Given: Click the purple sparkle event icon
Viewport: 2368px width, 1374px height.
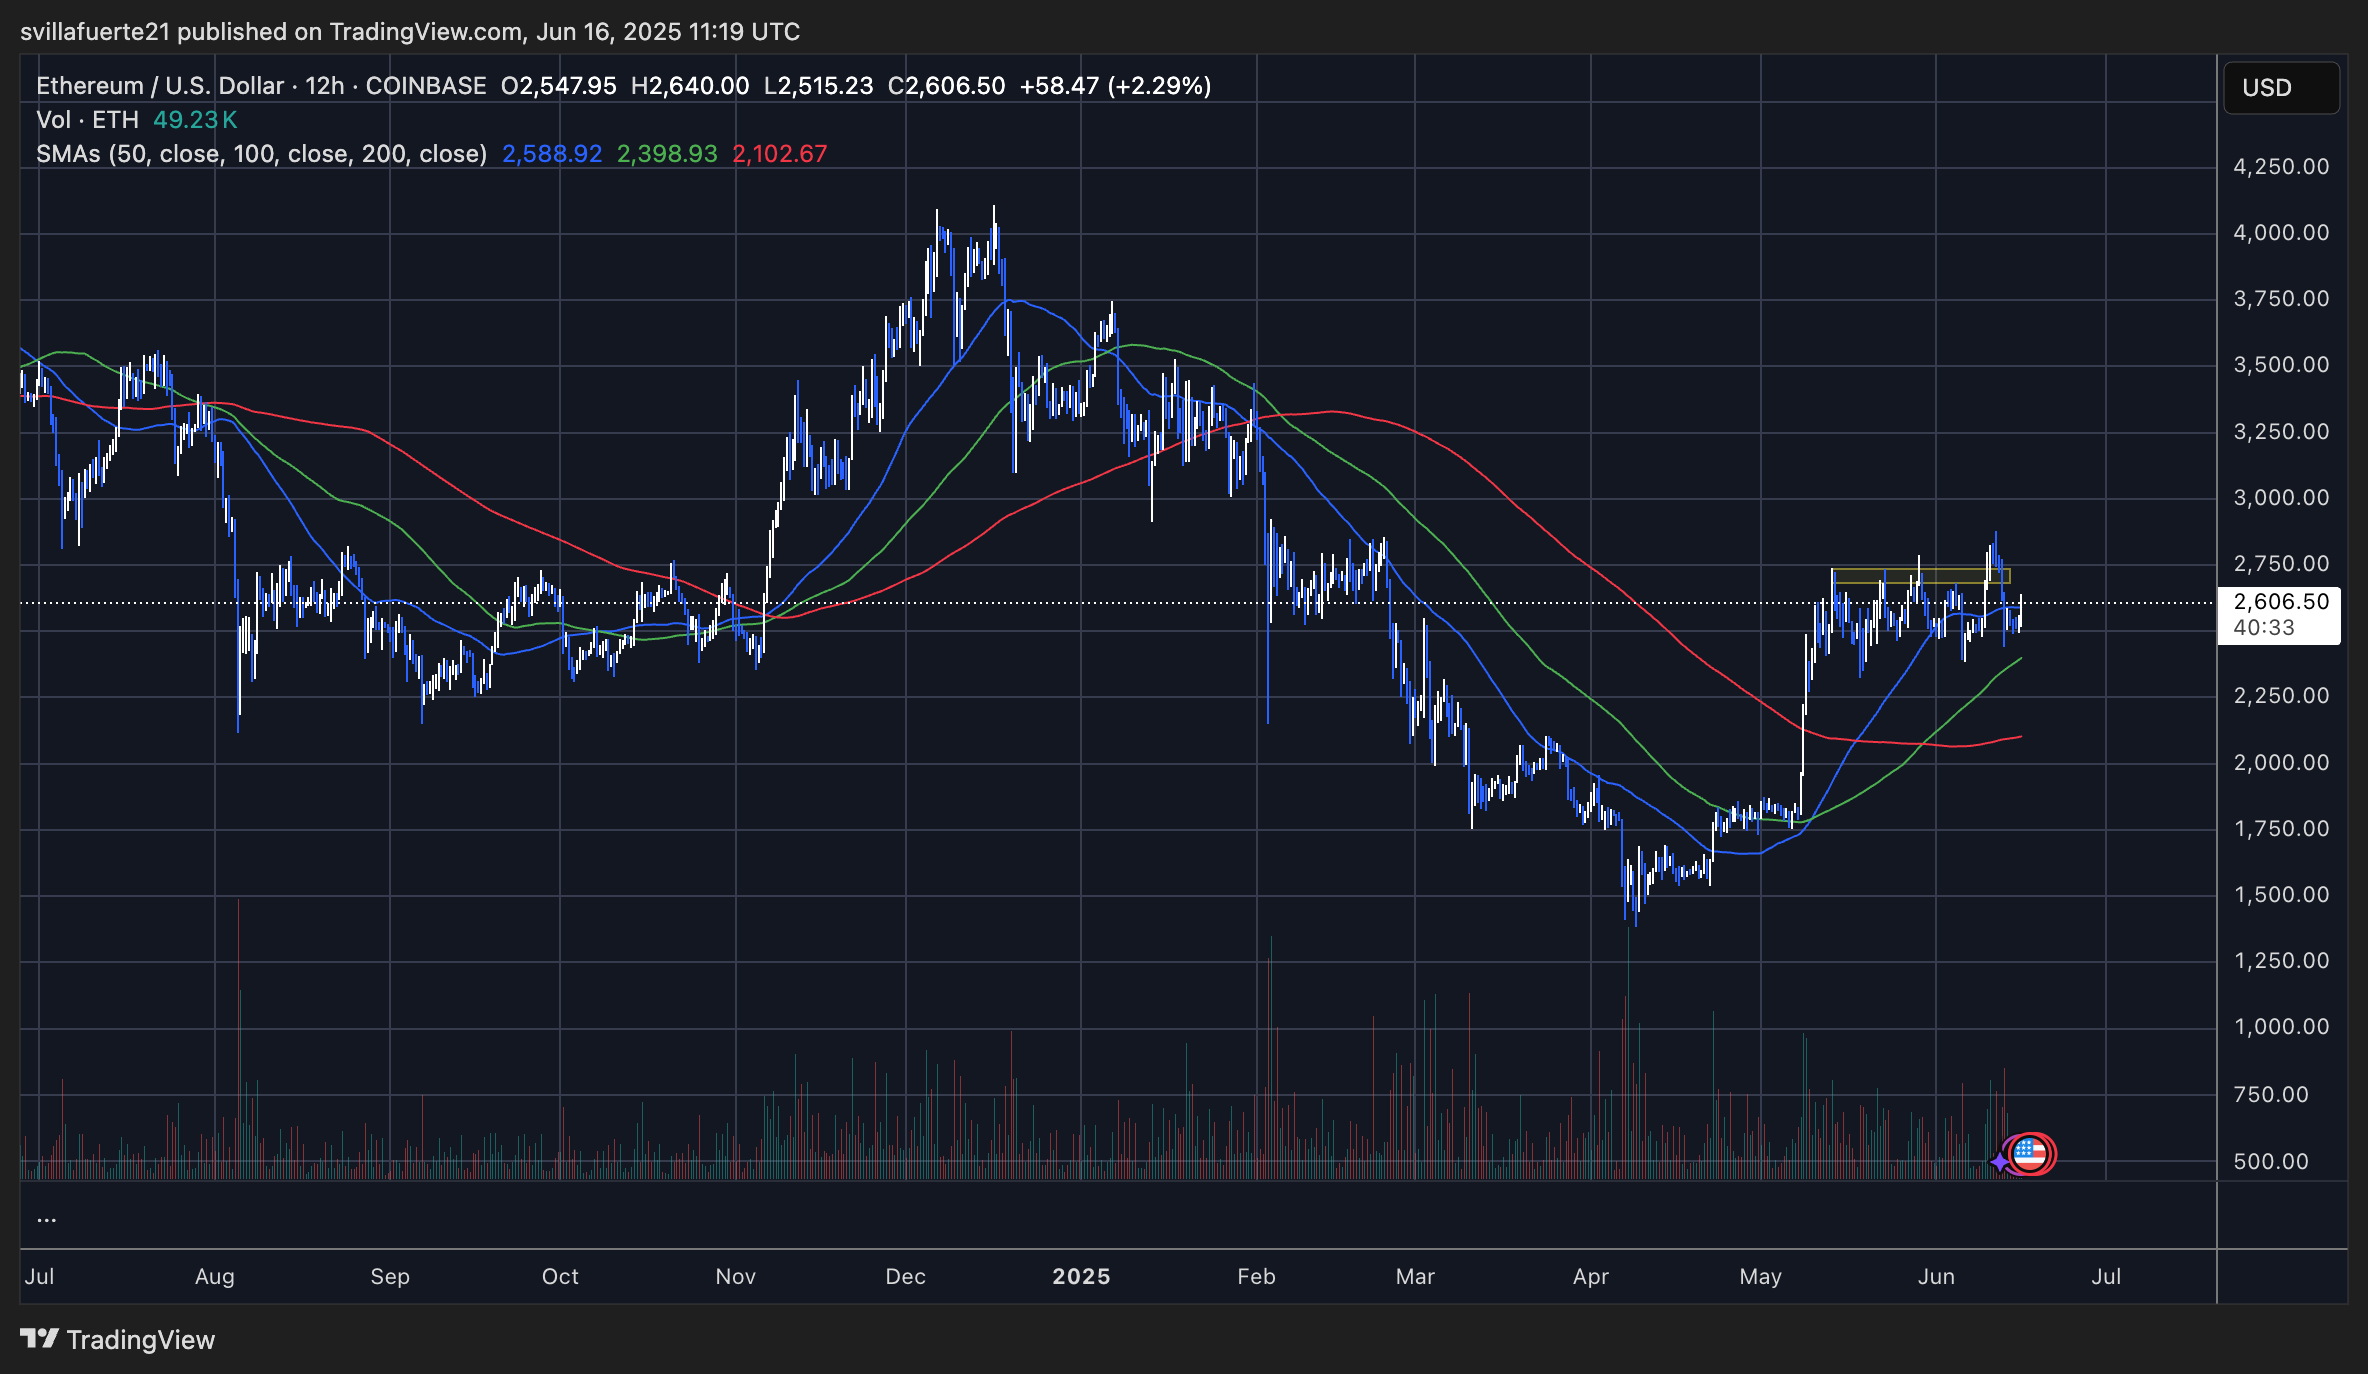Looking at the screenshot, I should click(1998, 1161).
